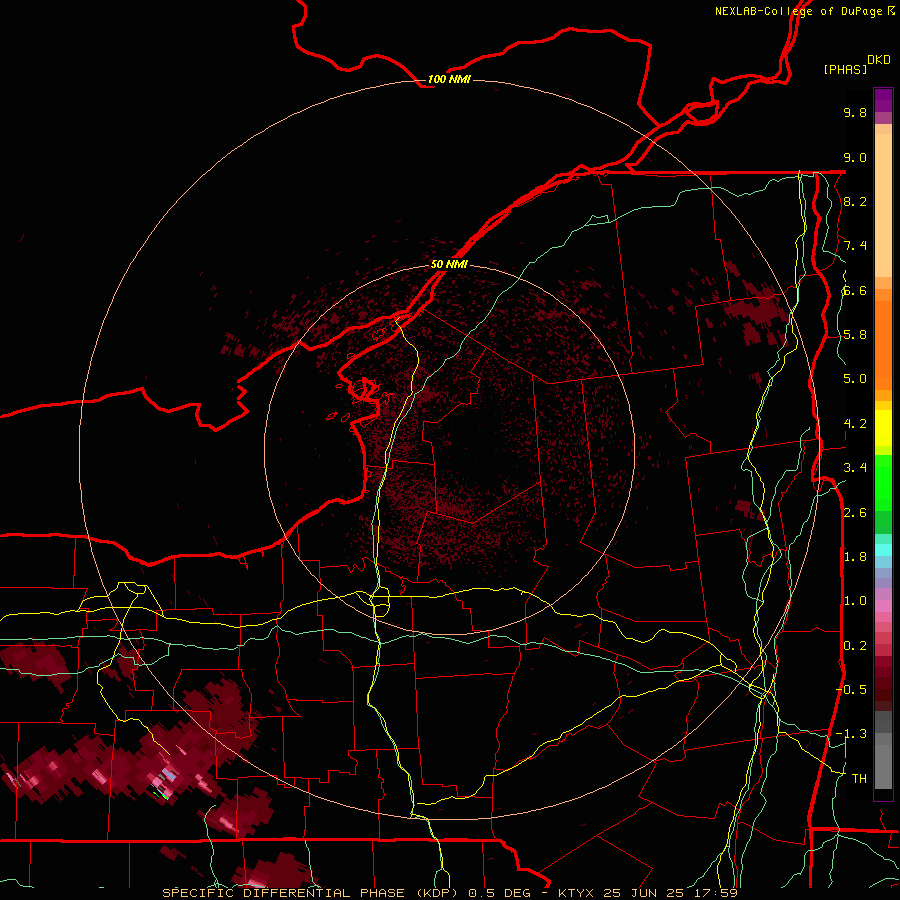The image size is (900, 900).
Task: Click the 2.6 value on the scale
Action: [855, 512]
